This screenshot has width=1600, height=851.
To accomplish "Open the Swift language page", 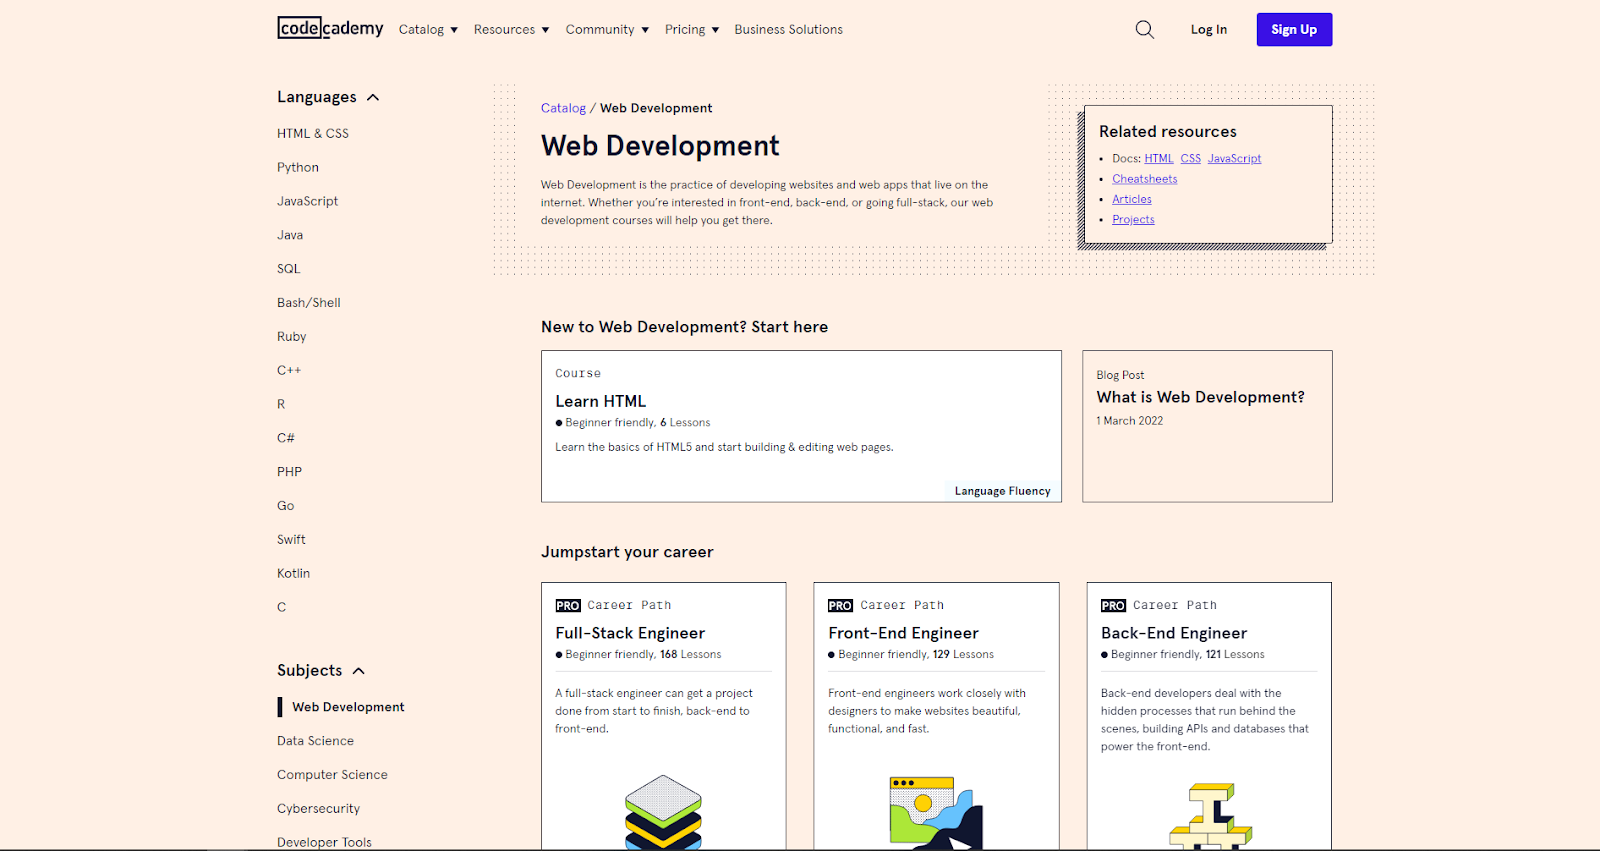I will coord(291,540).
